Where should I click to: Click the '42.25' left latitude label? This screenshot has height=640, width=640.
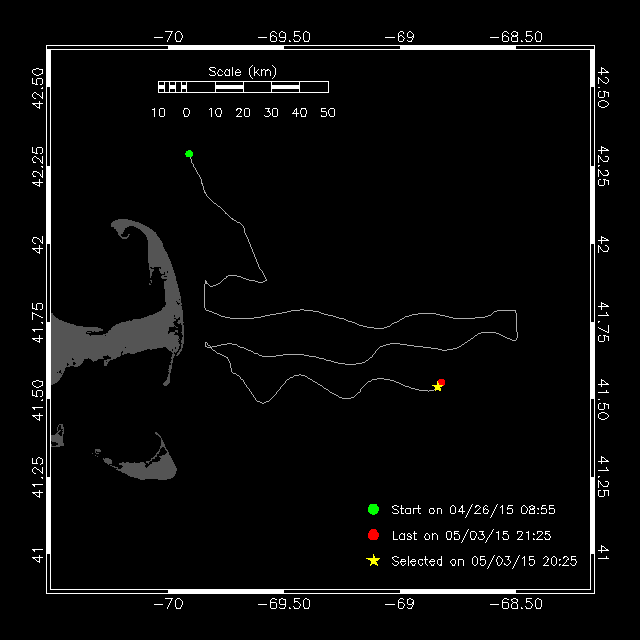coord(38,167)
